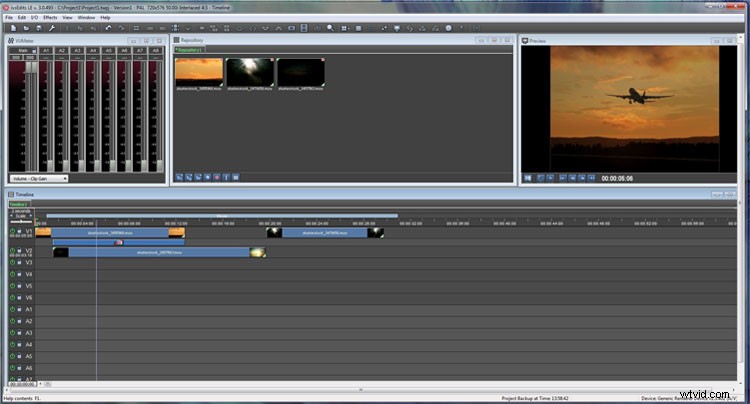This screenshot has width=750, height=404.
Task: Click the Preview panel monitor icon
Action: point(525,41)
